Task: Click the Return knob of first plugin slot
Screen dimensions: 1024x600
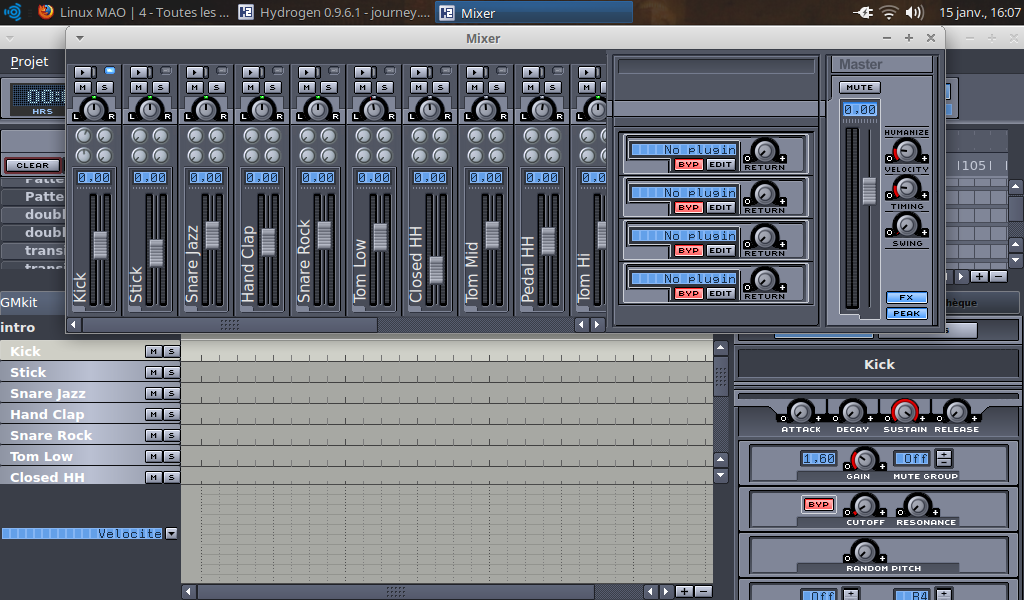Action: click(764, 151)
